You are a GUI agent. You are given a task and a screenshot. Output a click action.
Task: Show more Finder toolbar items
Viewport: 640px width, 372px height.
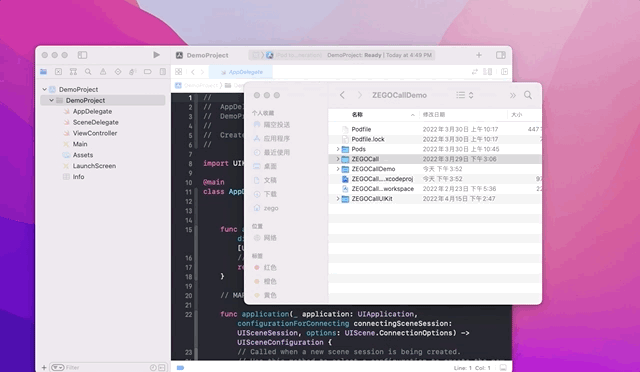point(513,95)
